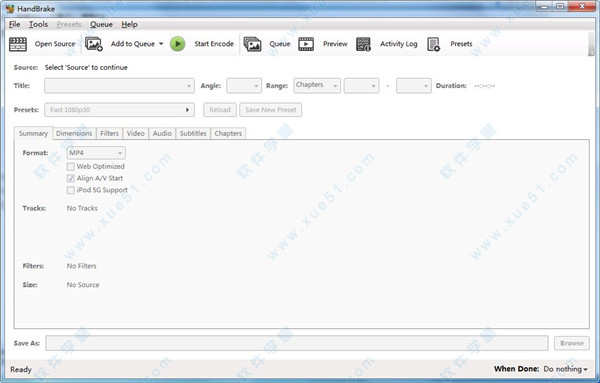
Task: Expand the Angle dropdown
Action: (x=244, y=86)
